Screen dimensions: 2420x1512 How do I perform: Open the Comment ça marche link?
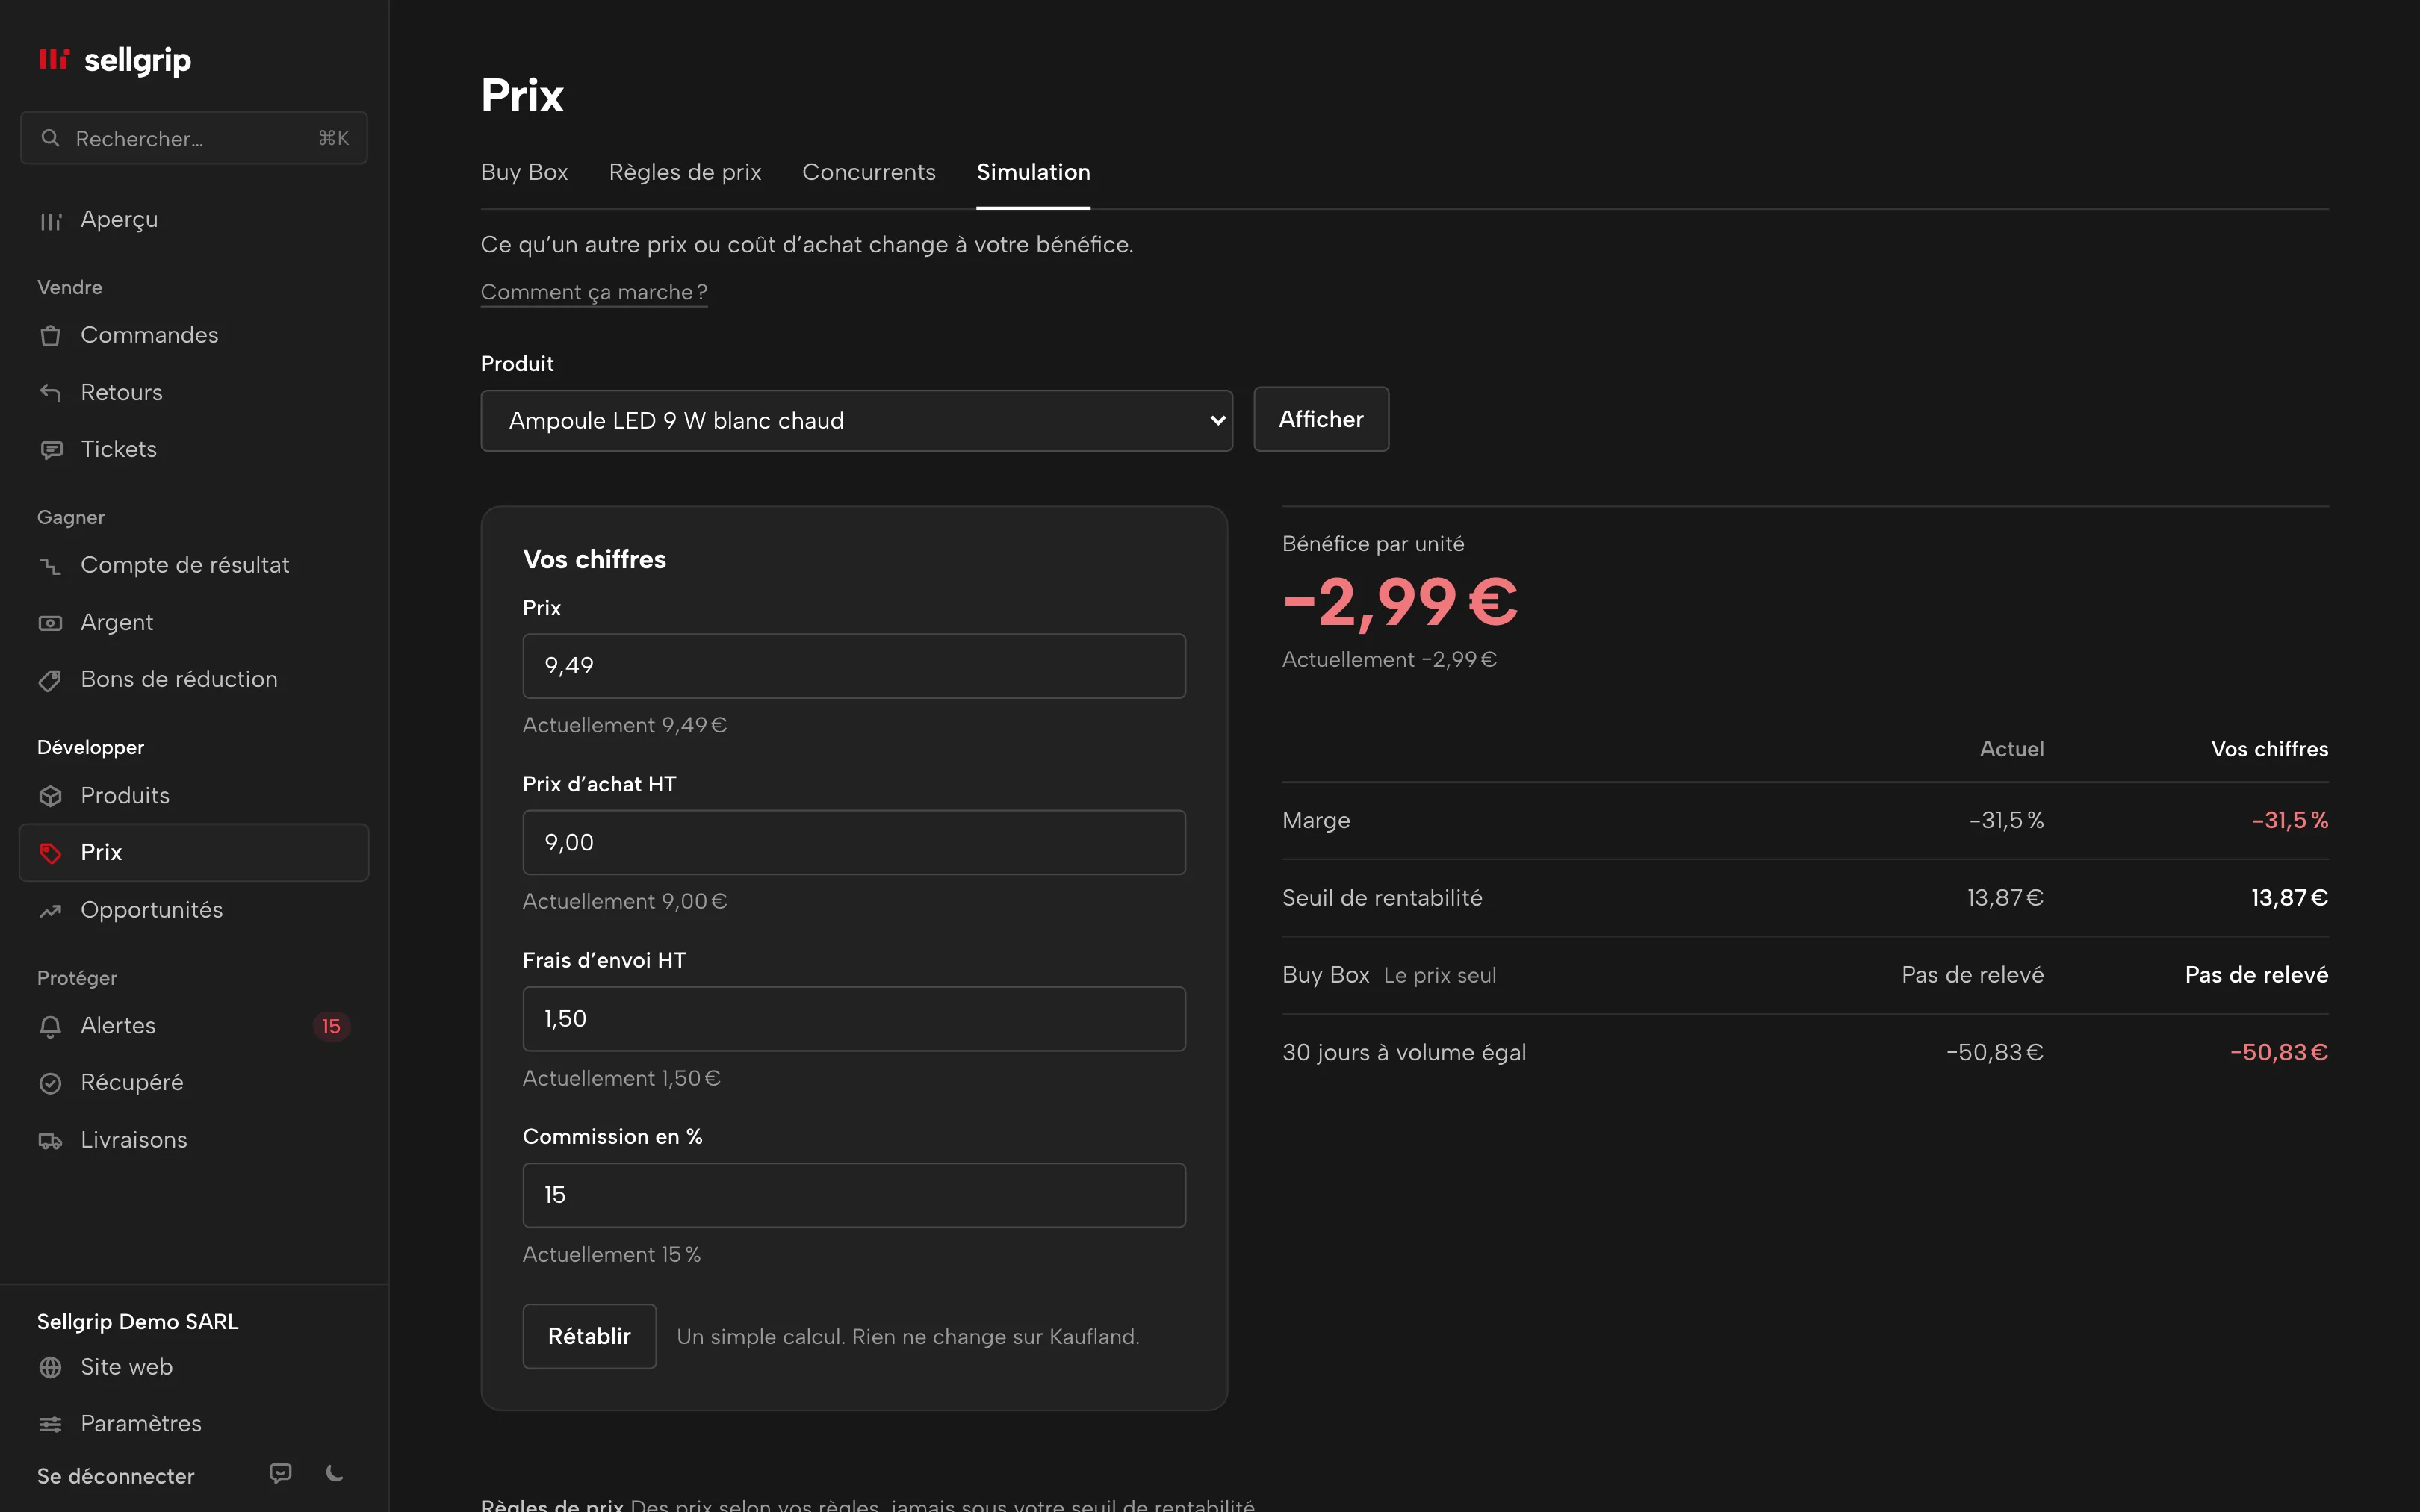tap(594, 292)
